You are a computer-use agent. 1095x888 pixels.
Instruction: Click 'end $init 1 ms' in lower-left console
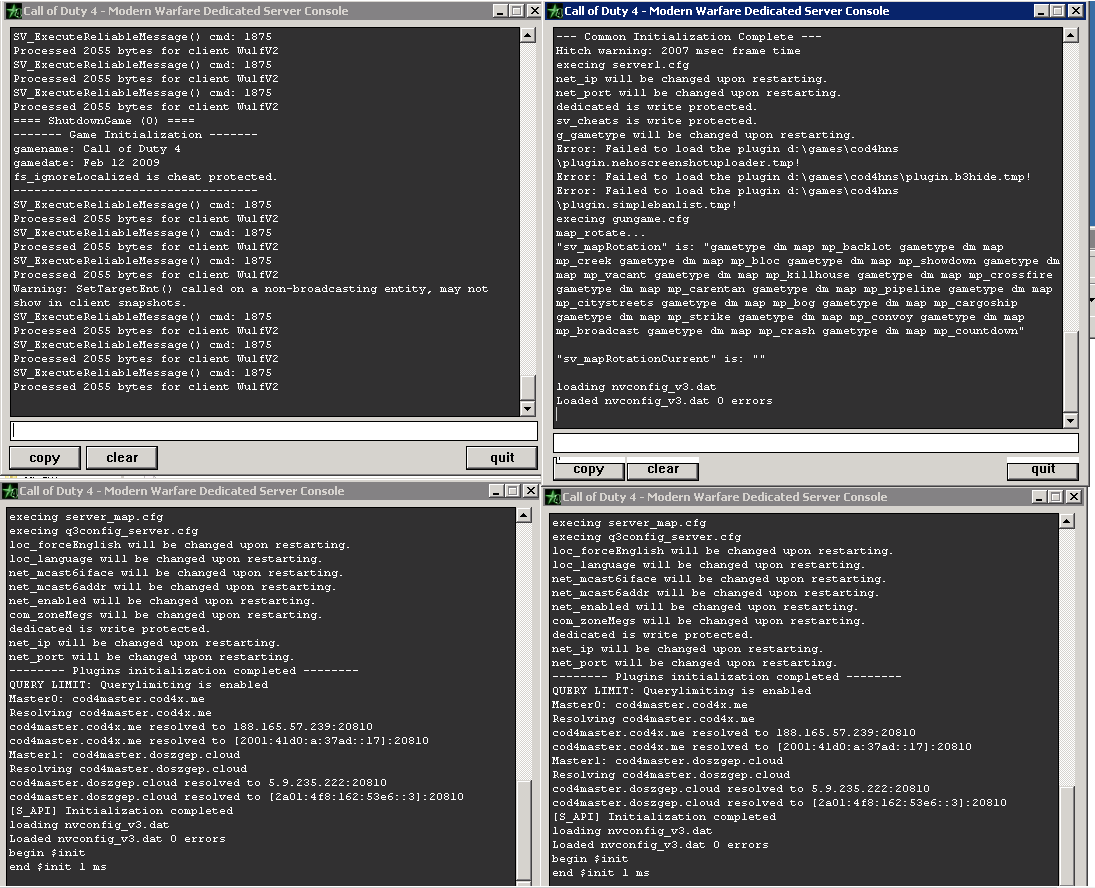point(57,866)
